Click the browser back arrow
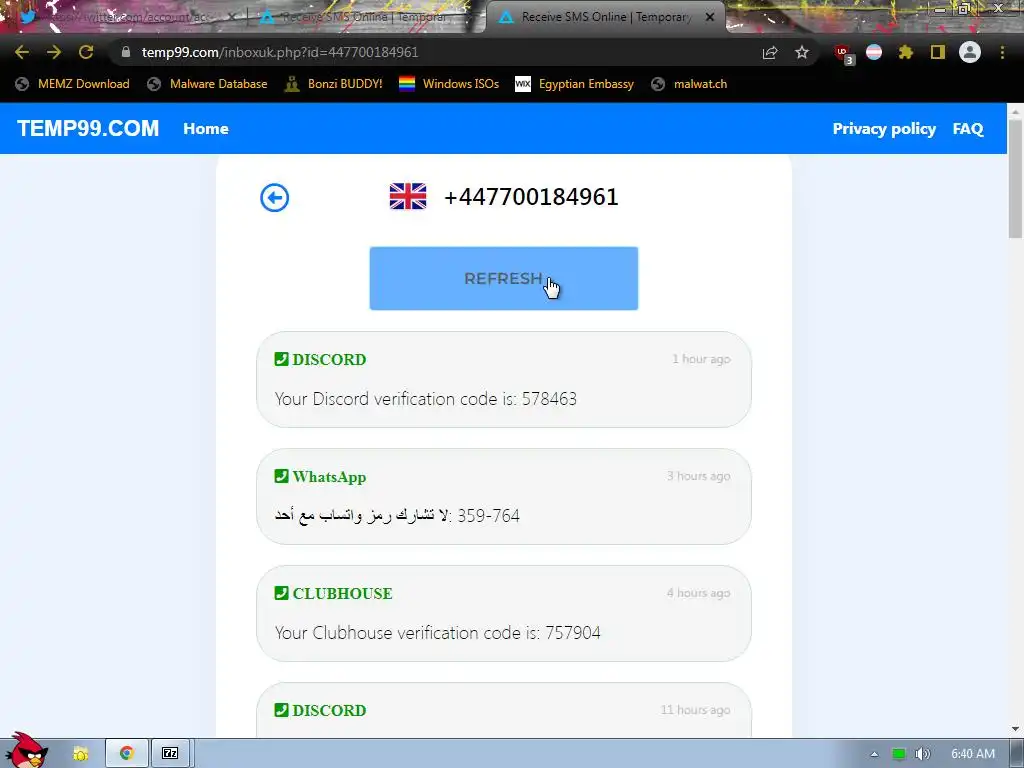 coord(22,52)
